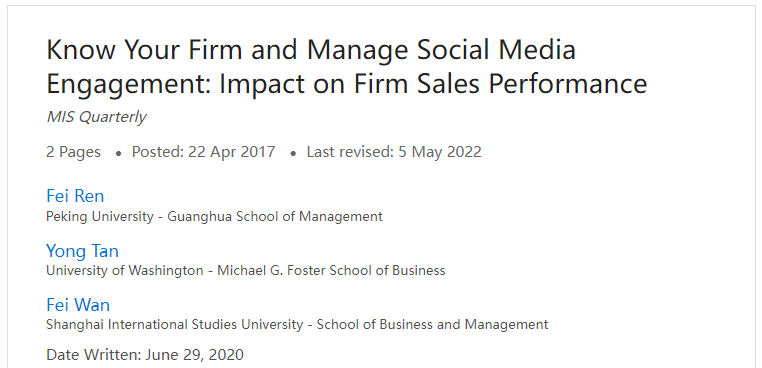Open the Fei Ren author link
This screenshot has height=368, width=762.
pyautogui.click(x=75, y=196)
